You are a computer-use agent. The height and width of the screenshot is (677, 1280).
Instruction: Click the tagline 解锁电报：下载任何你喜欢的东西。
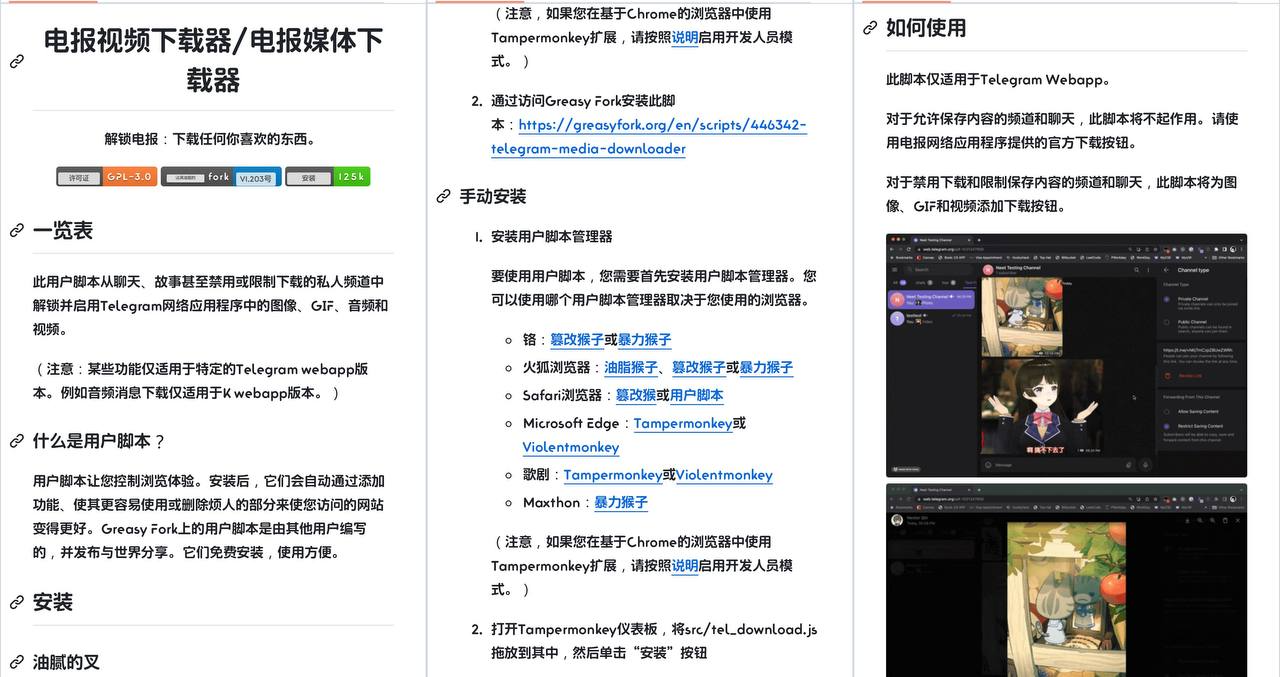[213, 139]
